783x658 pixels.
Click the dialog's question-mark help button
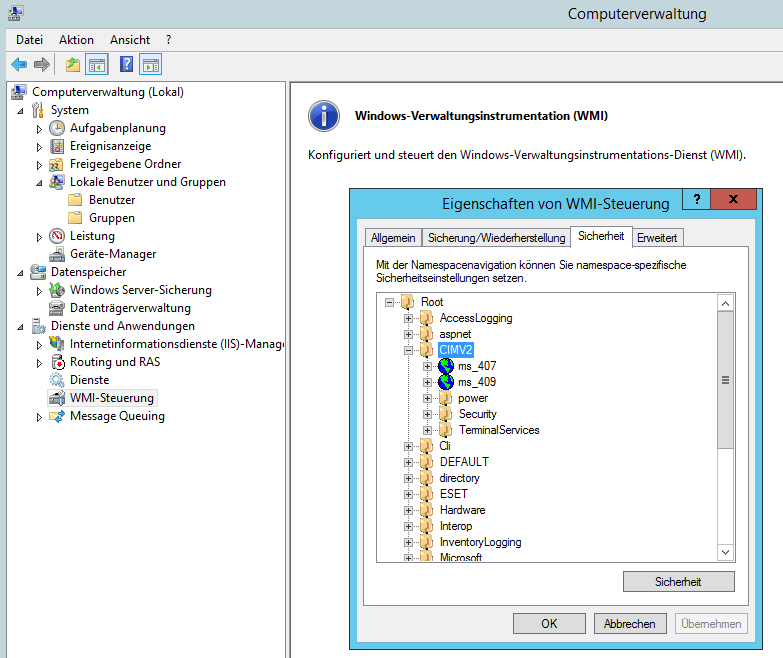(697, 198)
